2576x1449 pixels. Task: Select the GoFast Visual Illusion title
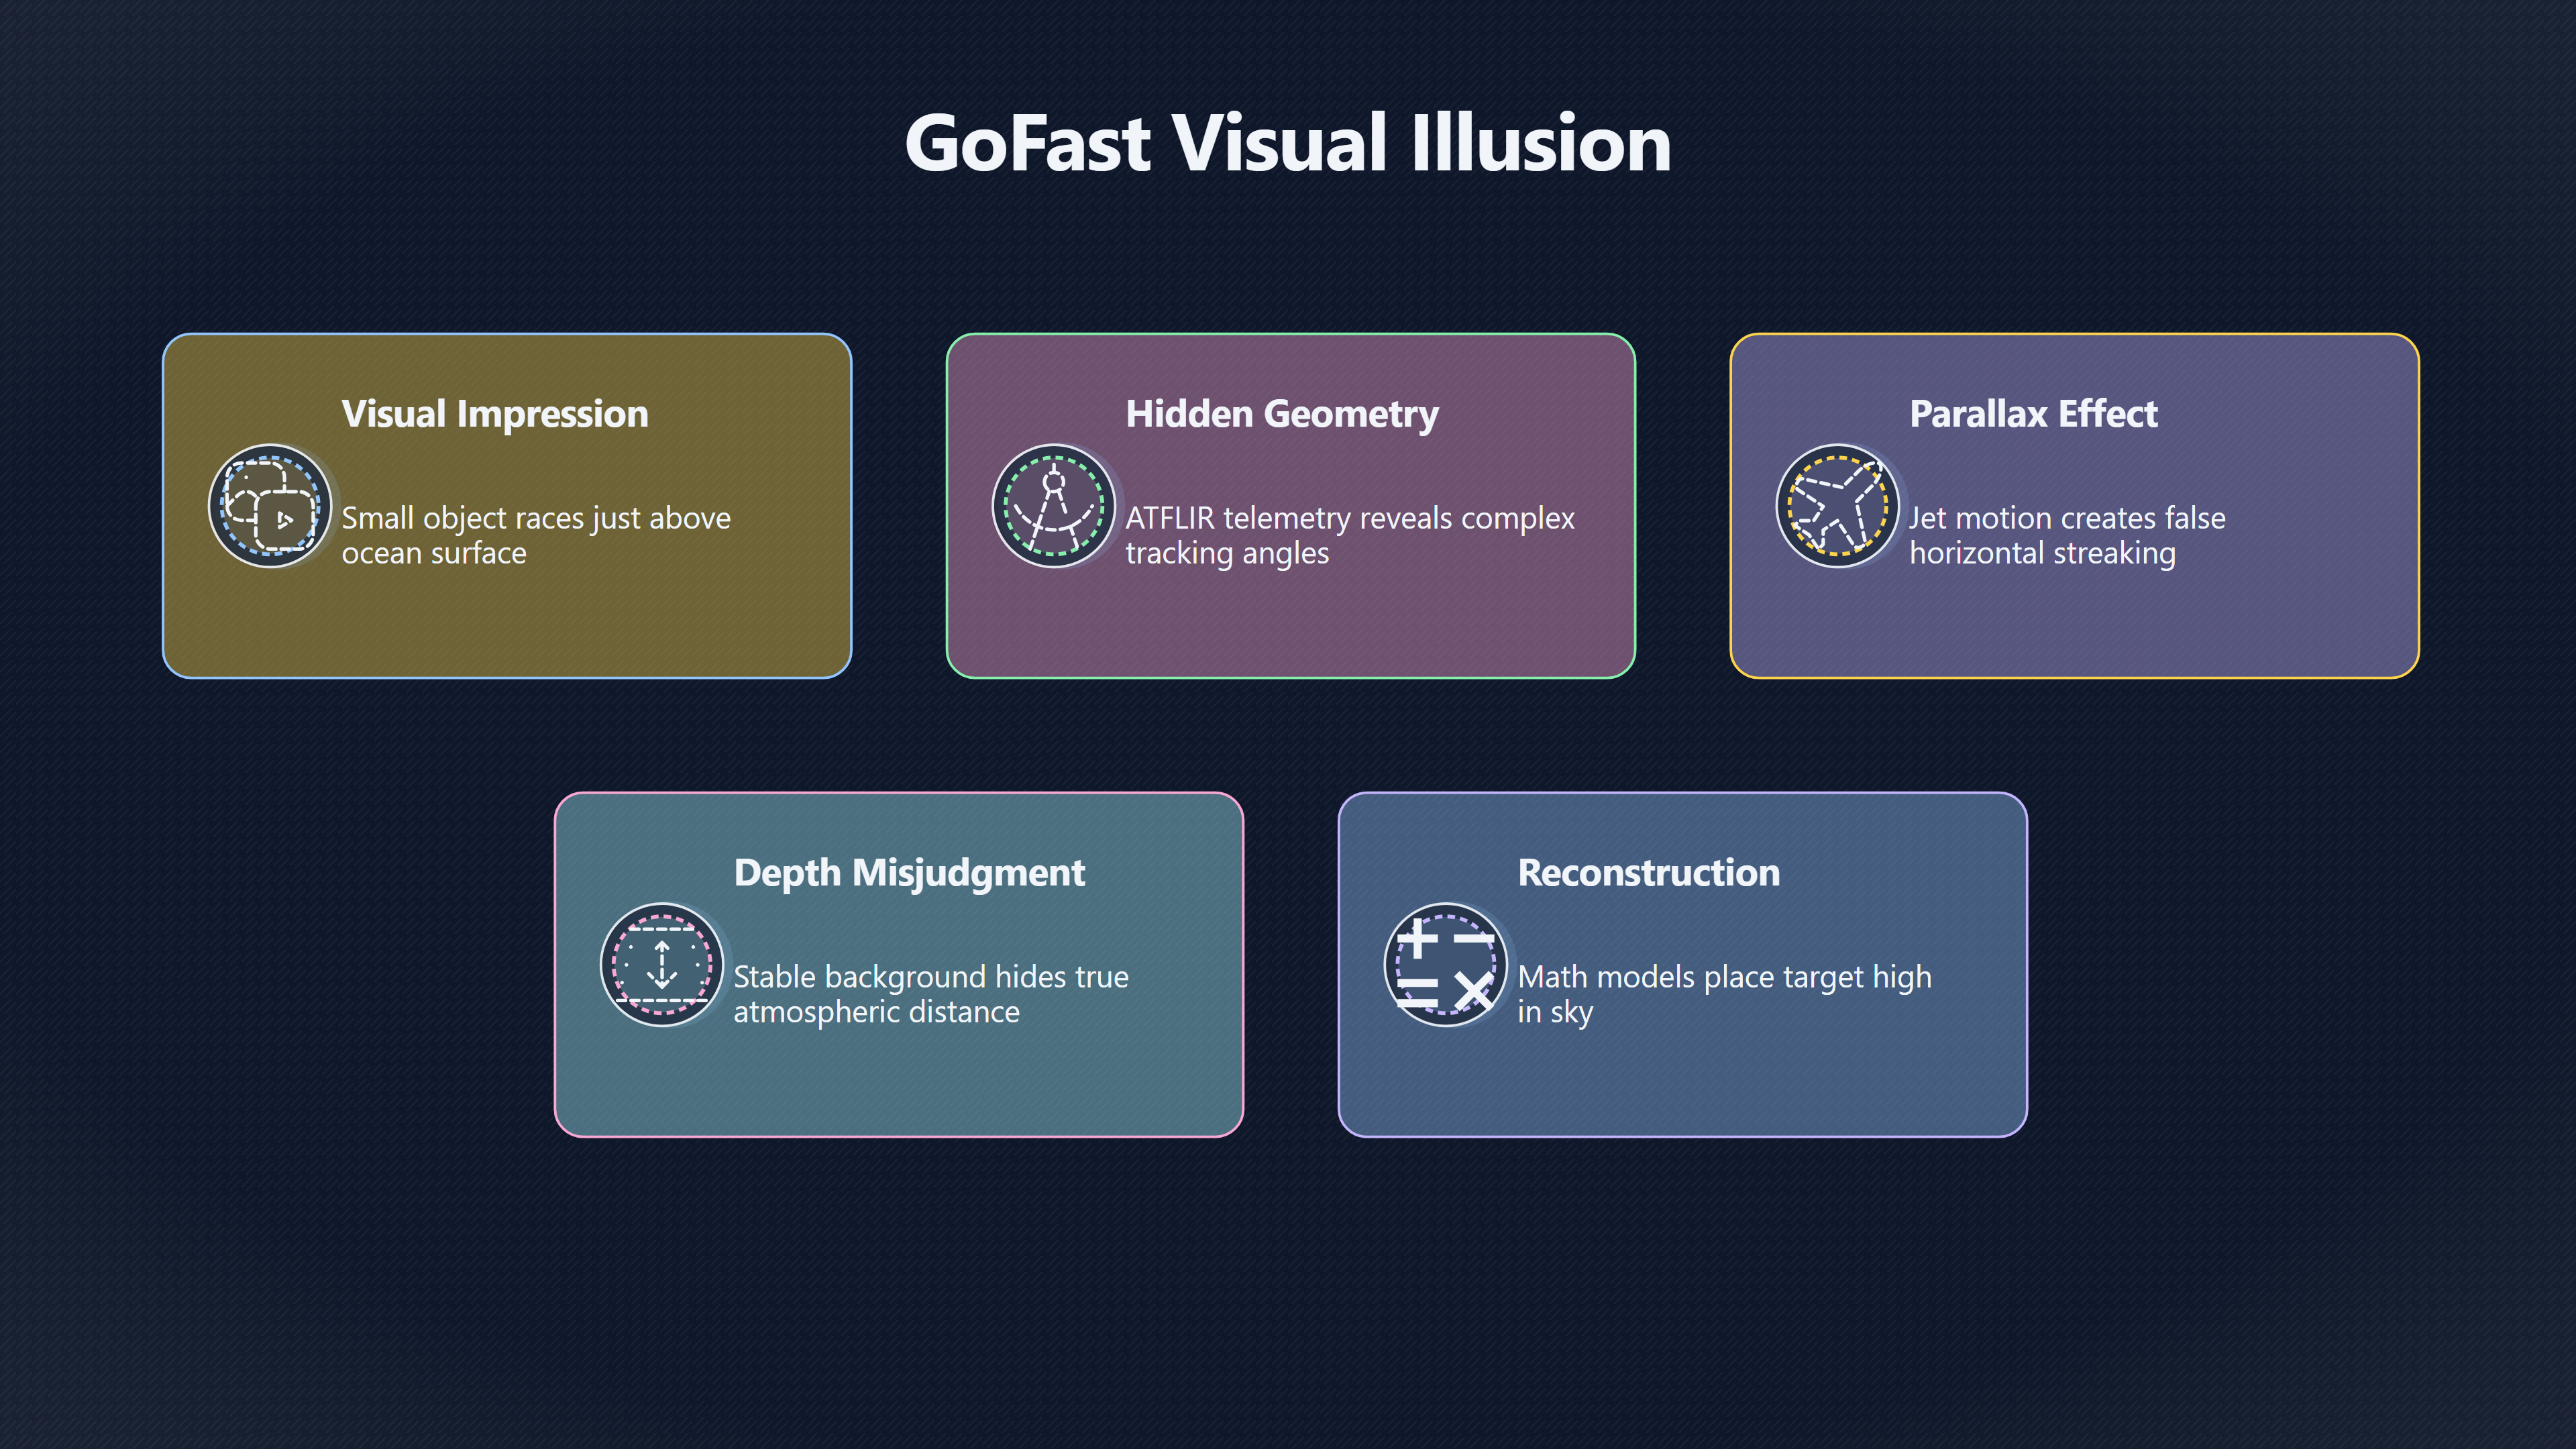(x=1288, y=143)
